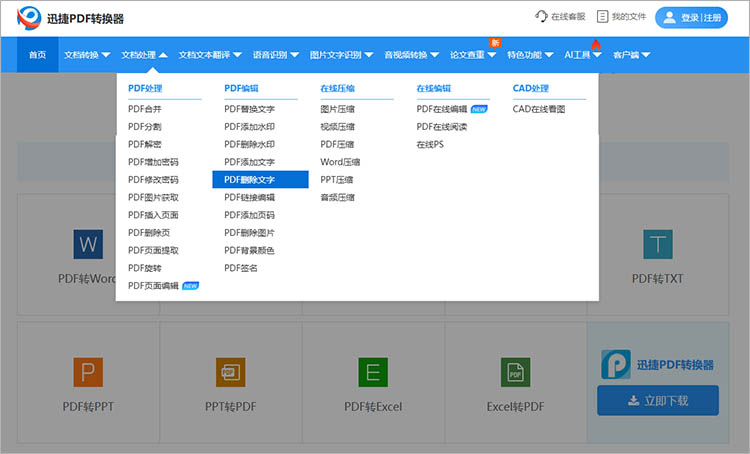Select highlighted PDF删除文字 entry

(260, 180)
